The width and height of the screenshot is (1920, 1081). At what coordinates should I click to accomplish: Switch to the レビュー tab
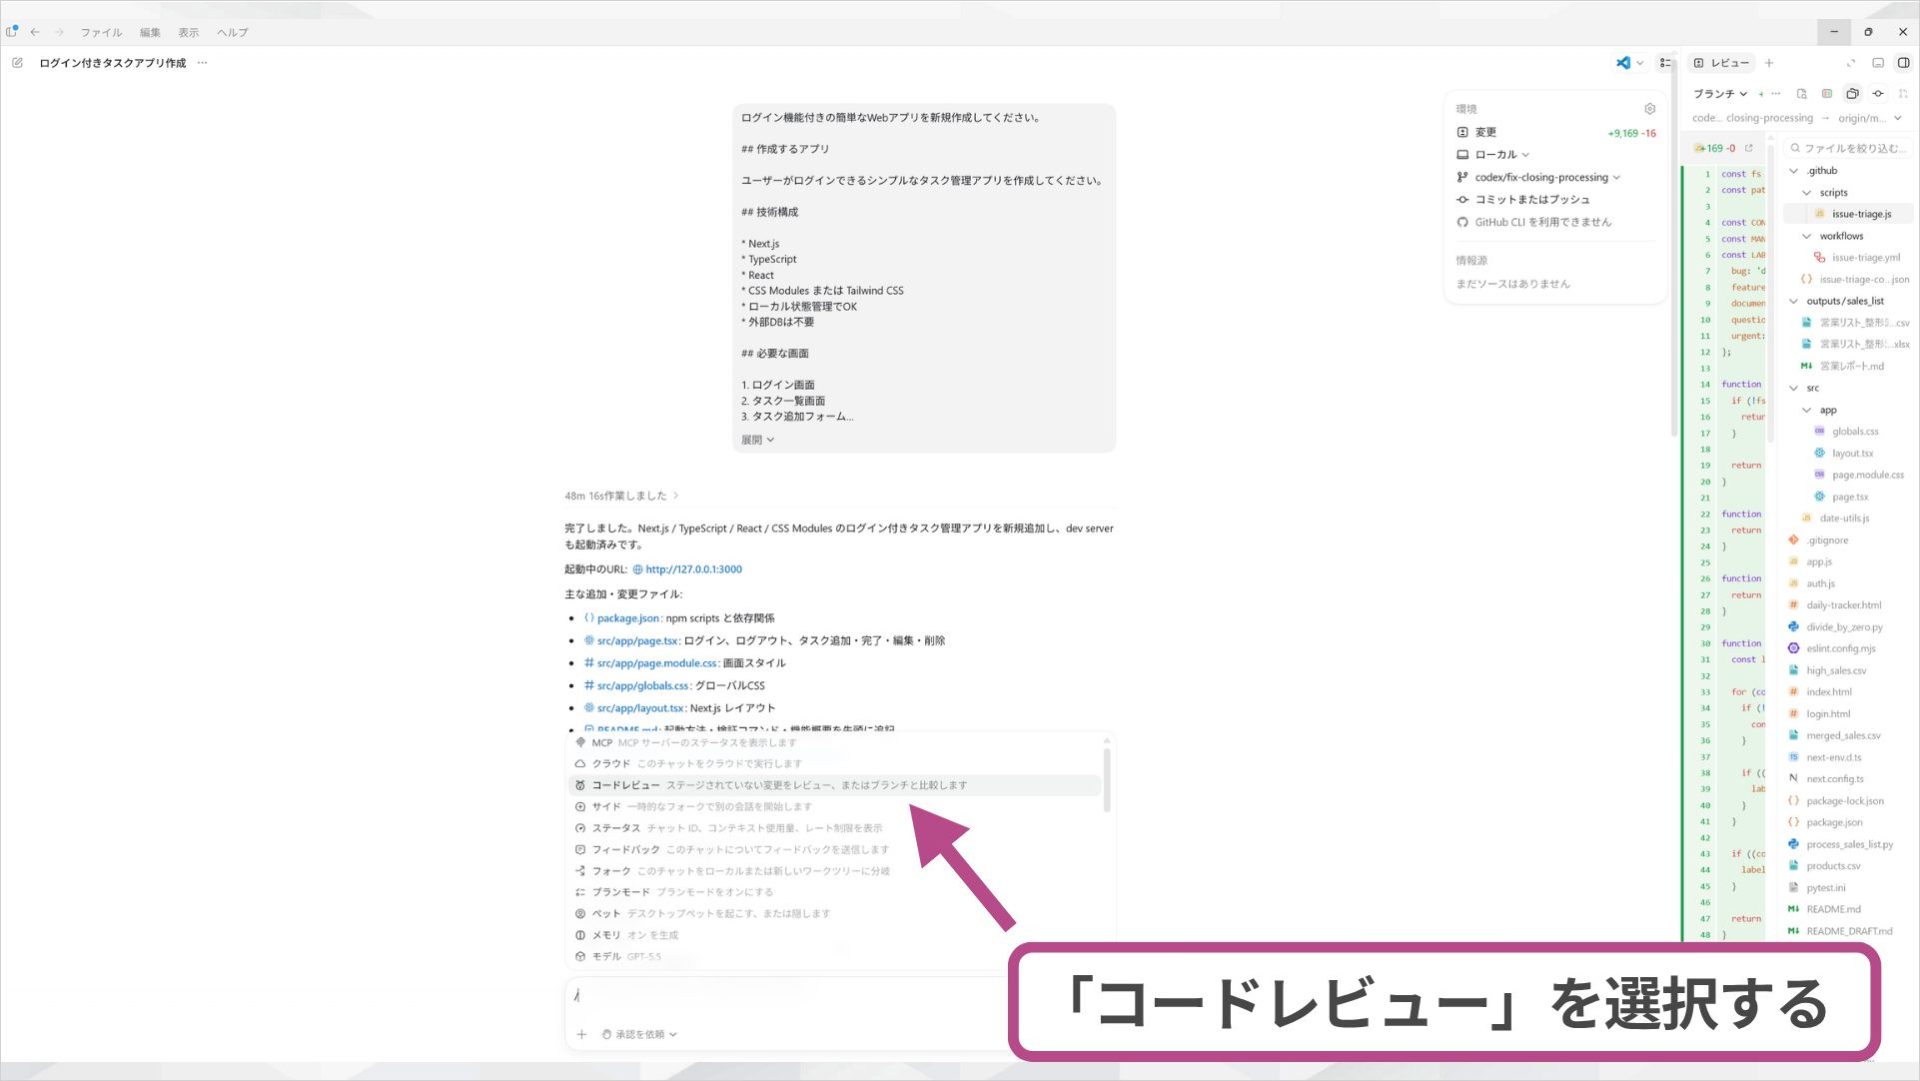[x=1721, y=63]
